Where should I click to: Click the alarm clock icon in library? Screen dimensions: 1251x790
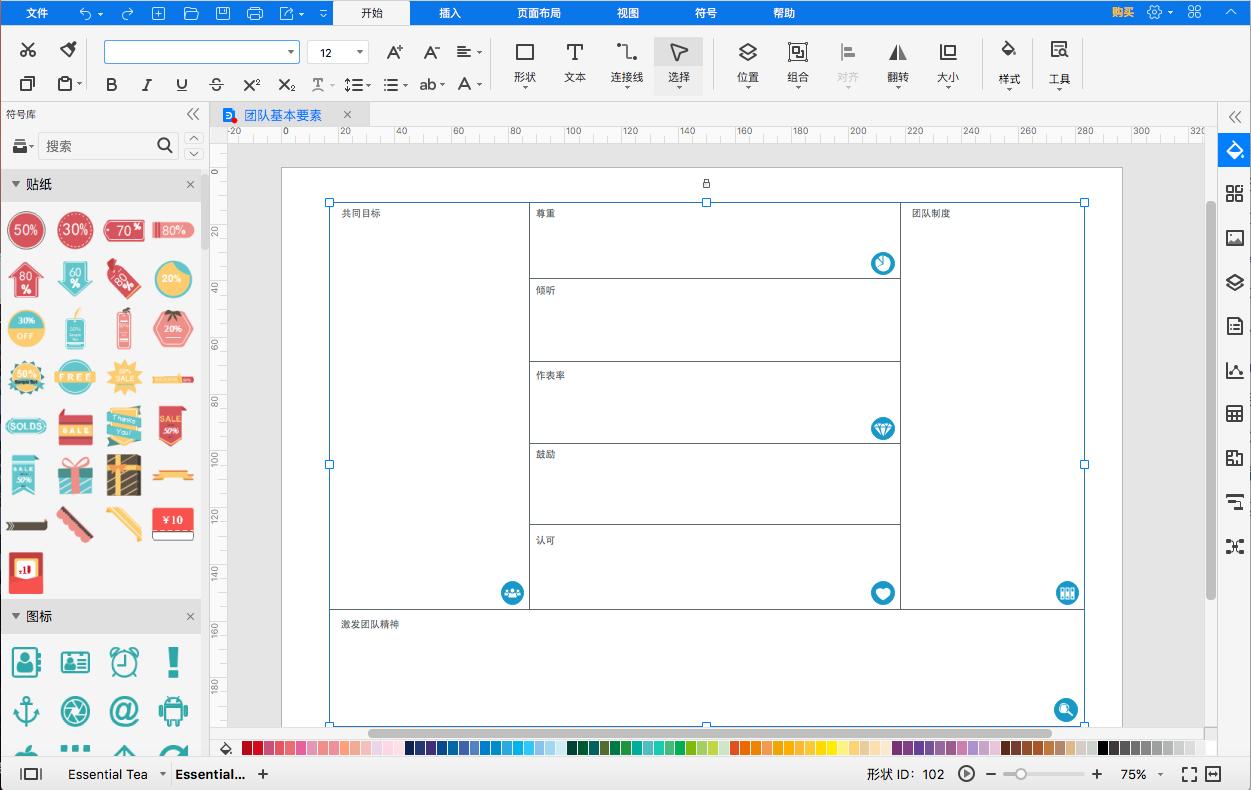tap(124, 662)
